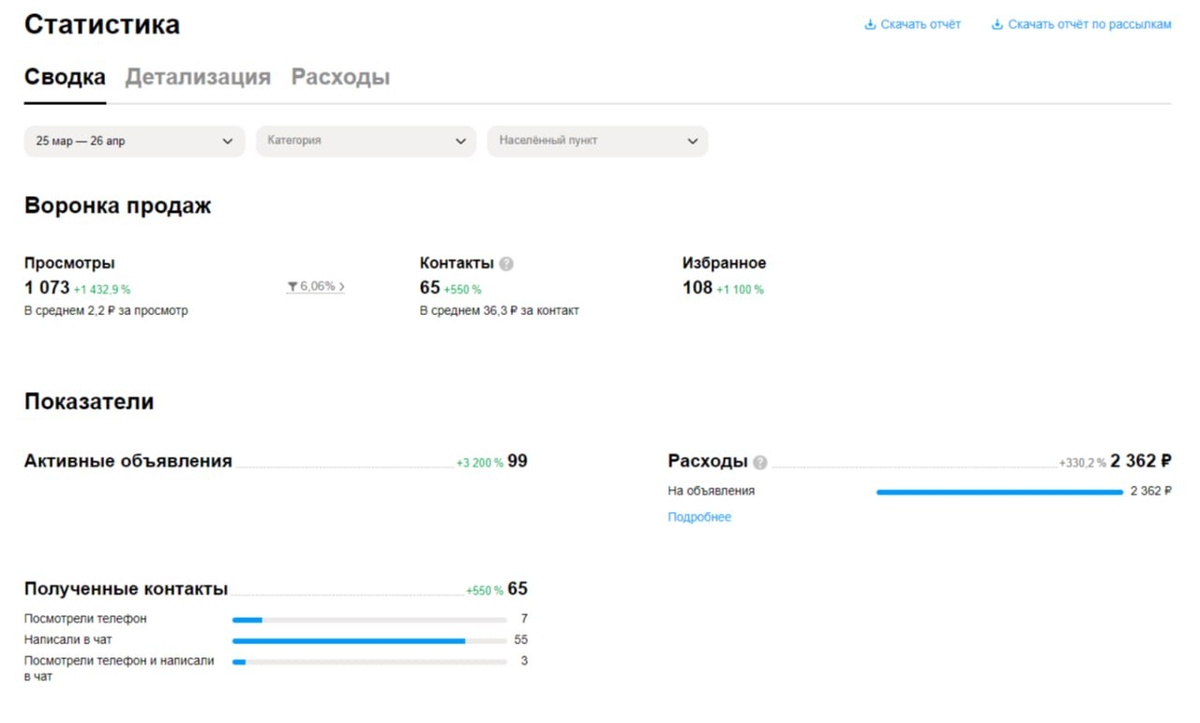Open the date range dropdown 25 мар — 26 апр

point(134,141)
